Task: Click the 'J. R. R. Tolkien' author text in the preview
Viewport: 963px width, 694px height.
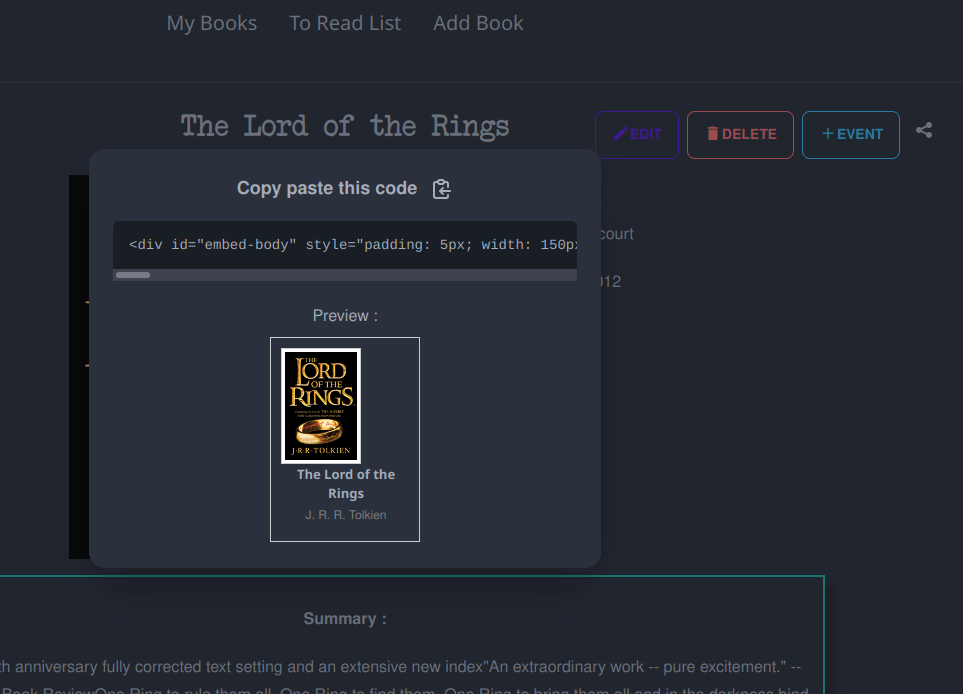Action: coord(346,515)
